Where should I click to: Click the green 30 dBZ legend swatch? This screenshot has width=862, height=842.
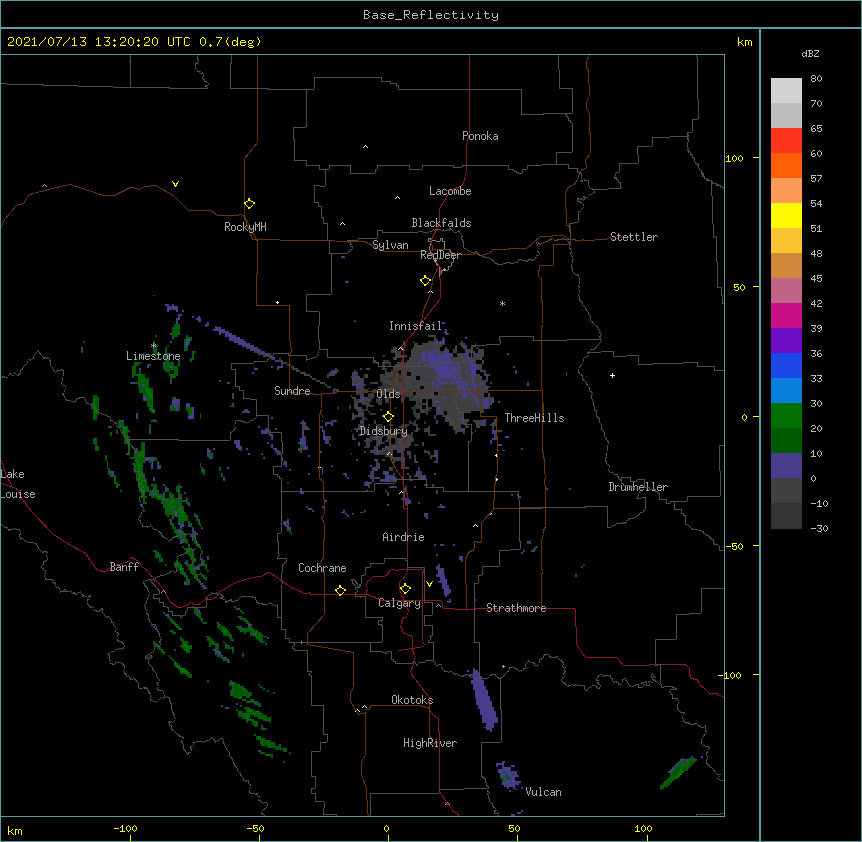pyautogui.click(x=786, y=416)
